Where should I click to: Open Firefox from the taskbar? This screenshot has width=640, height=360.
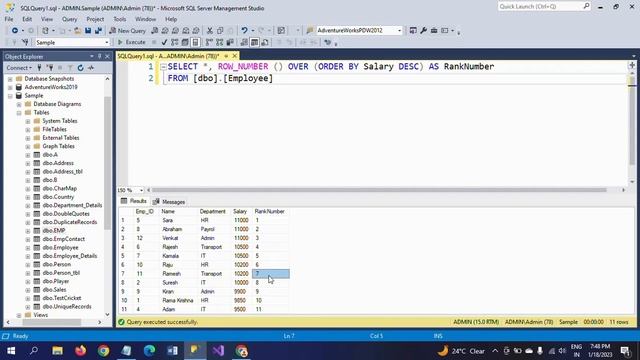click(80, 351)
